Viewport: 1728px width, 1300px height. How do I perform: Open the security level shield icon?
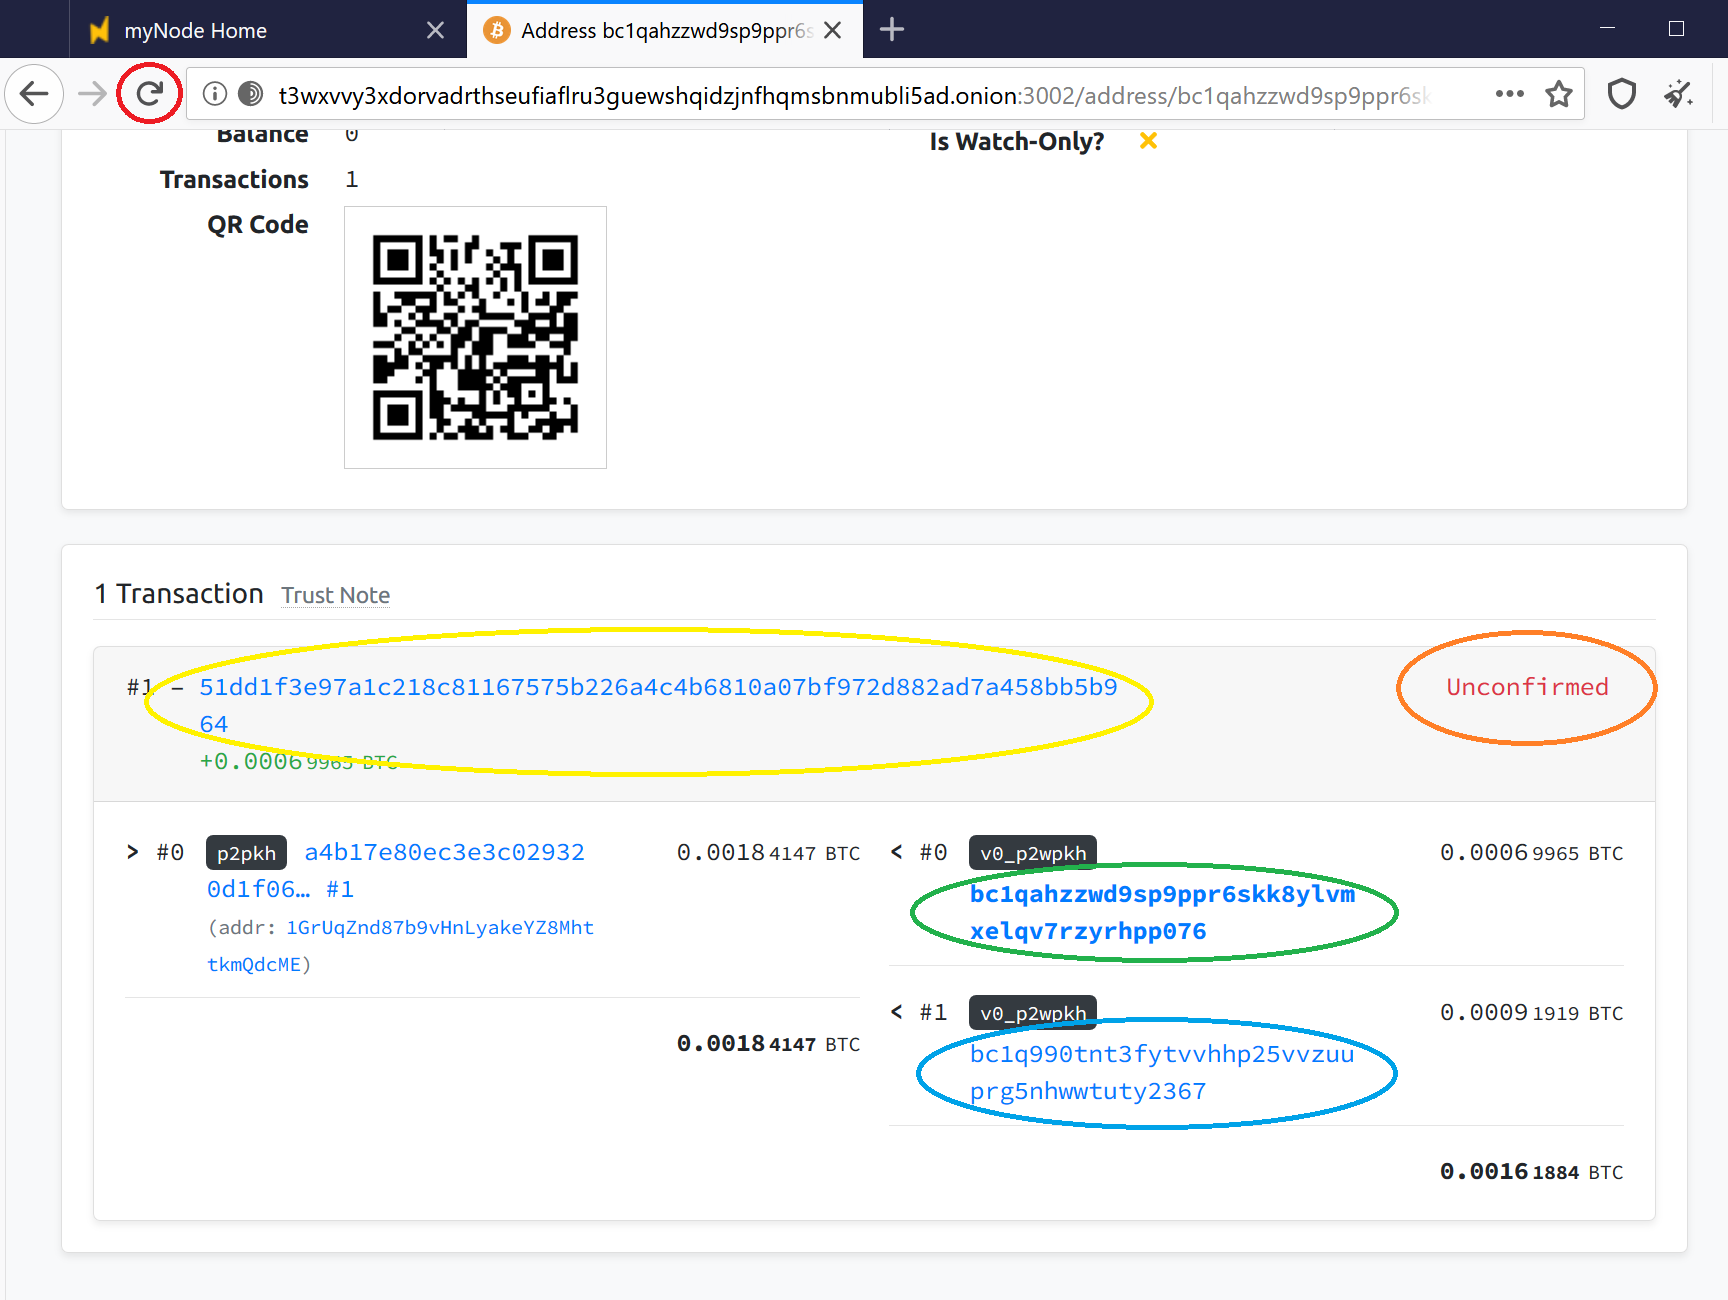click(x=1621, y=94)
